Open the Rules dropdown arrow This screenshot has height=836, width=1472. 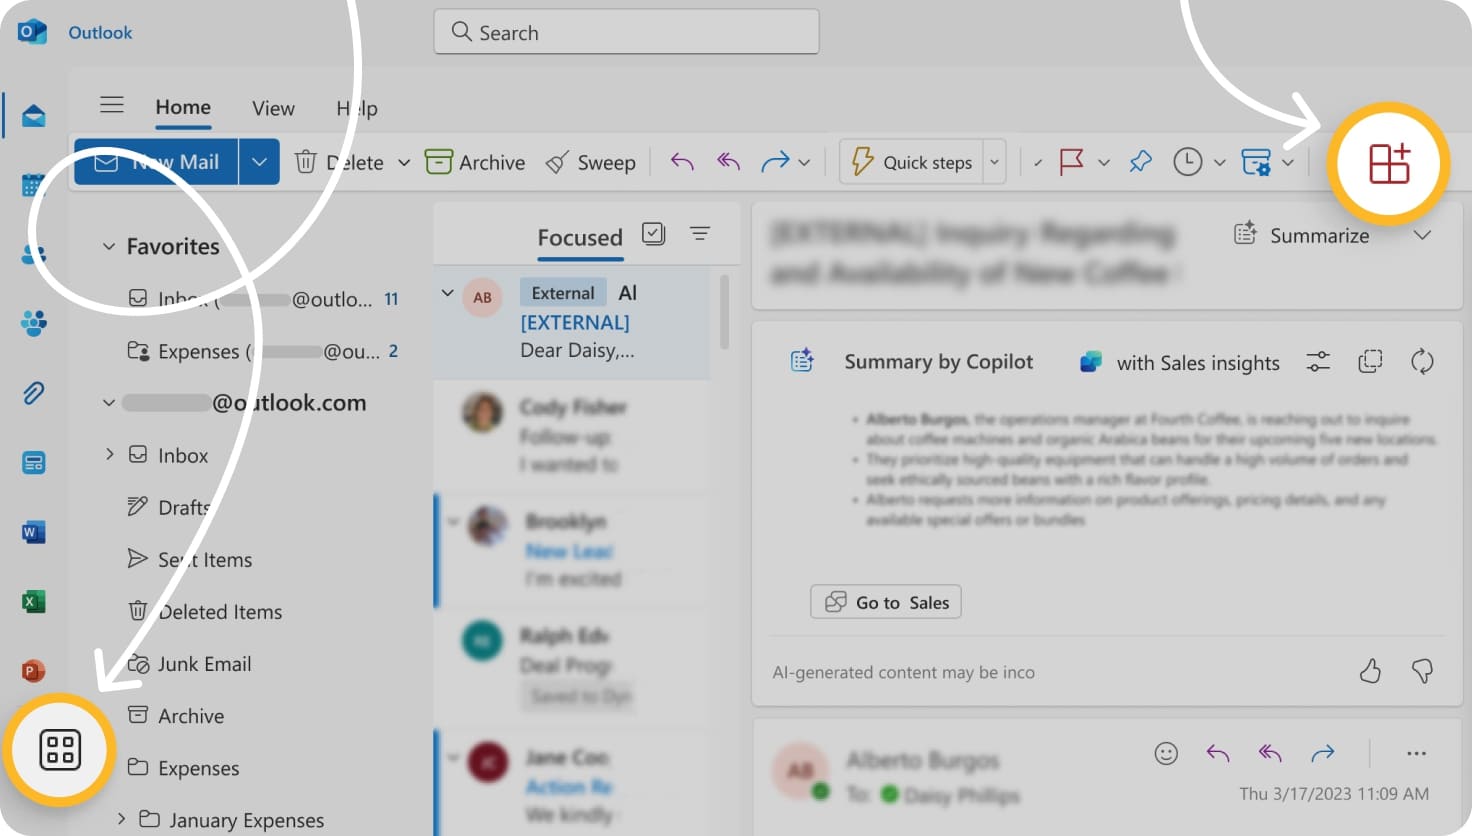1288,162
